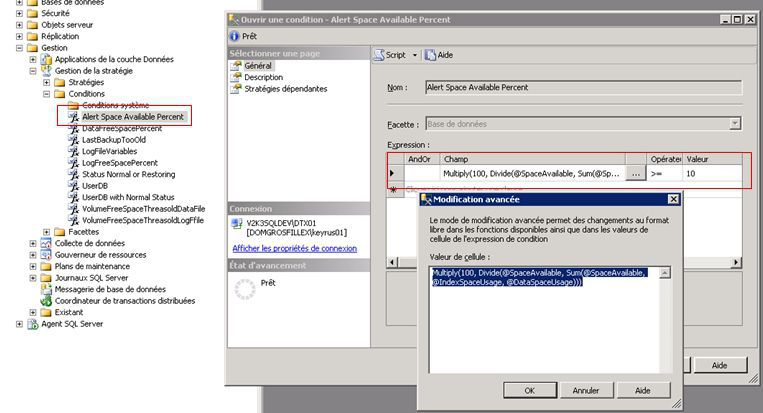Click the Conditions folder icon
The image size is (763, 413).
60,94
